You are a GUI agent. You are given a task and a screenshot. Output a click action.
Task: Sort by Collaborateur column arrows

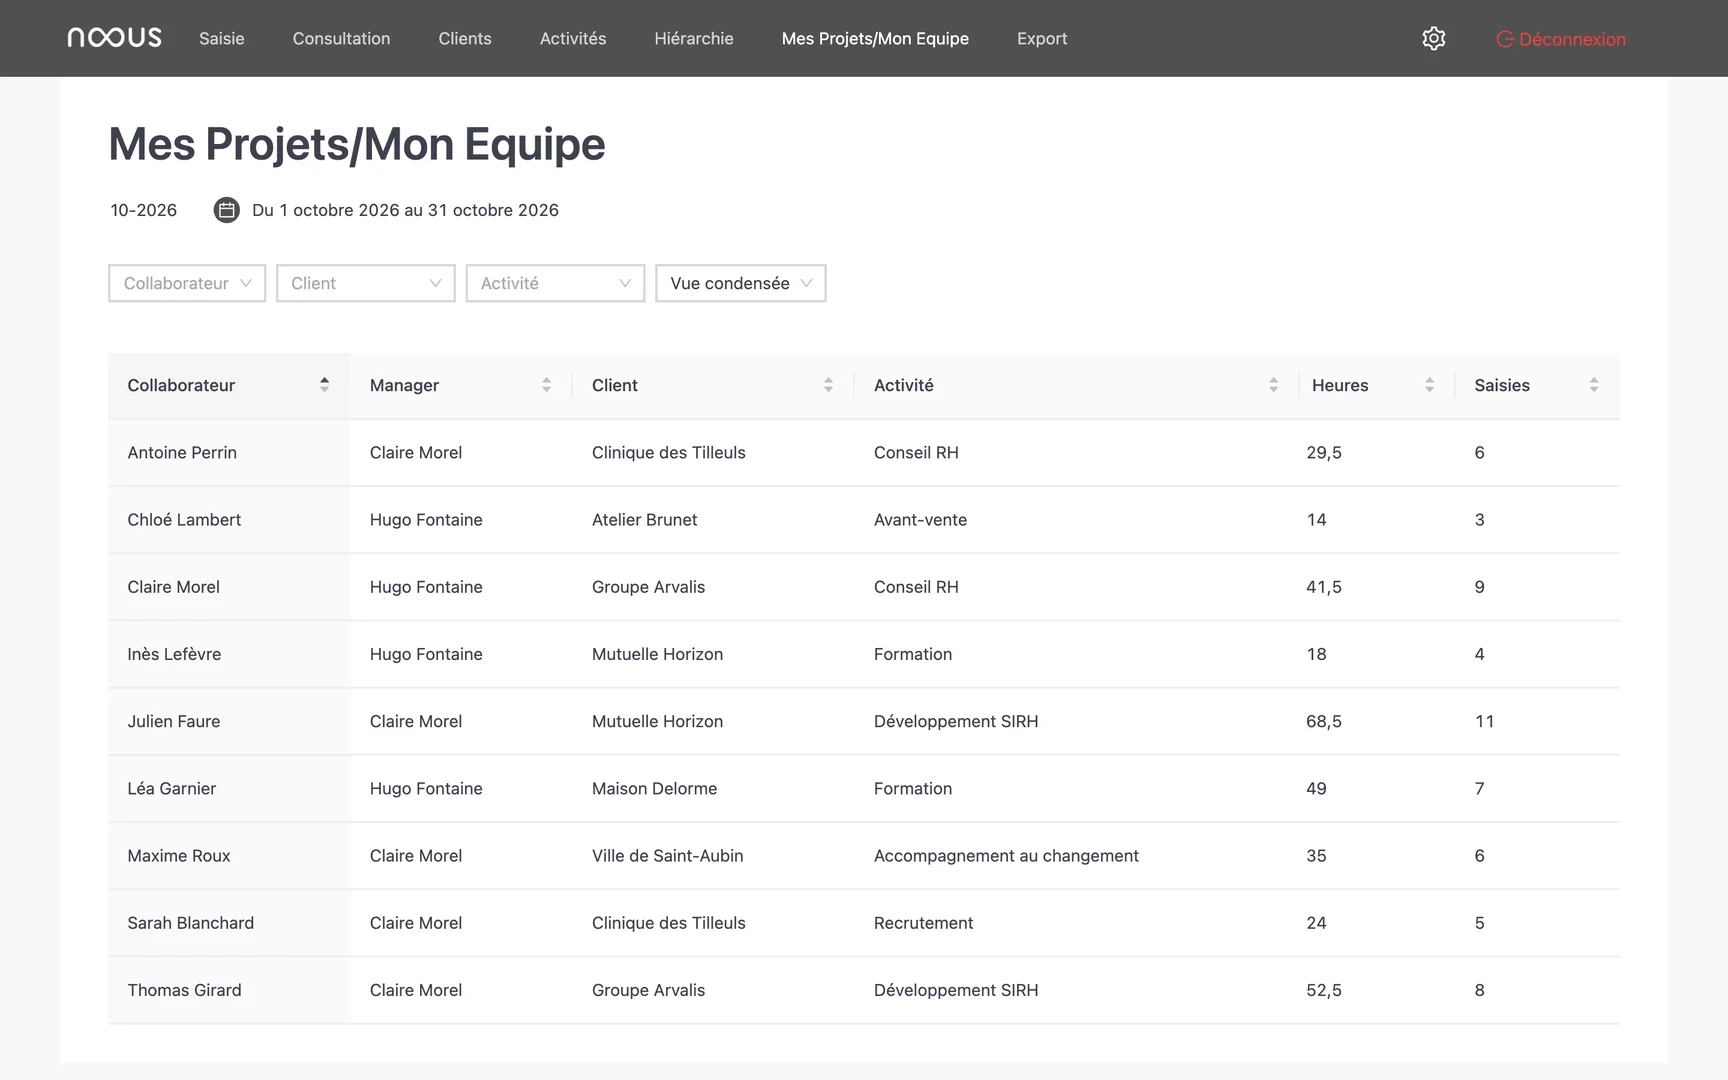324,385
